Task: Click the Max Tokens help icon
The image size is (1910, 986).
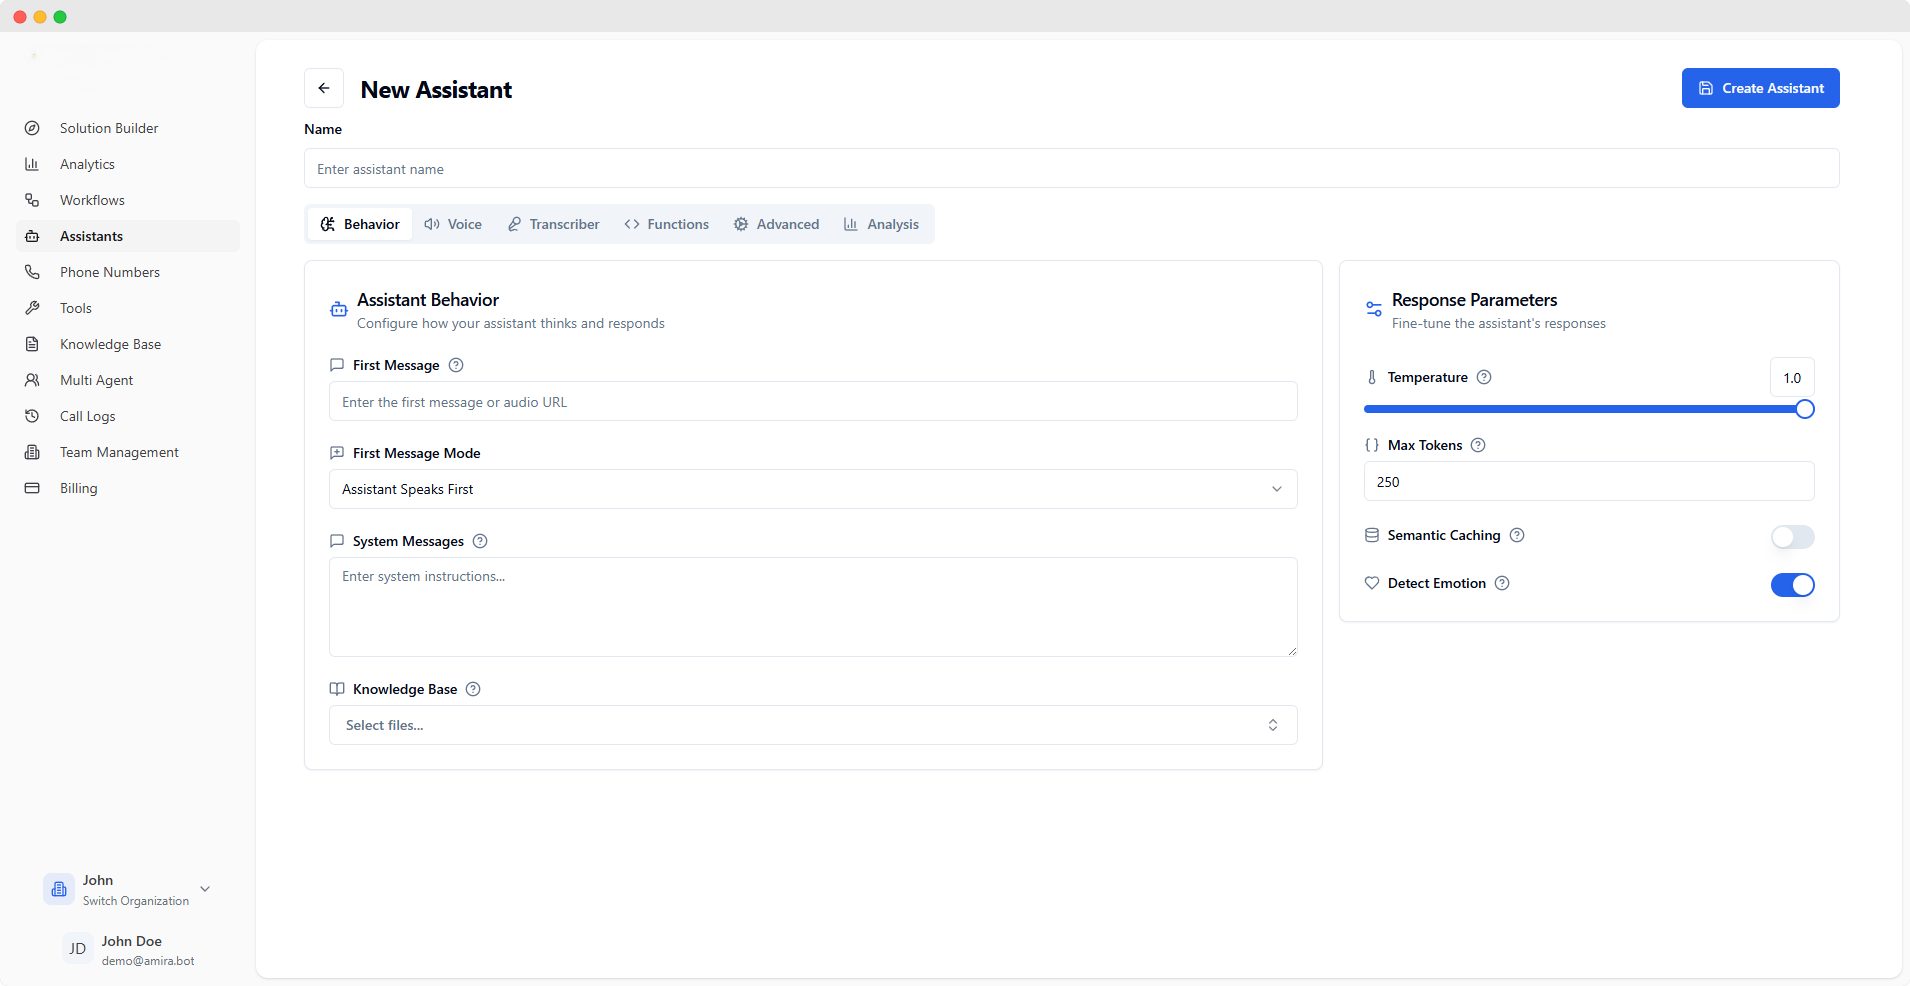Action: [1479, 445]
